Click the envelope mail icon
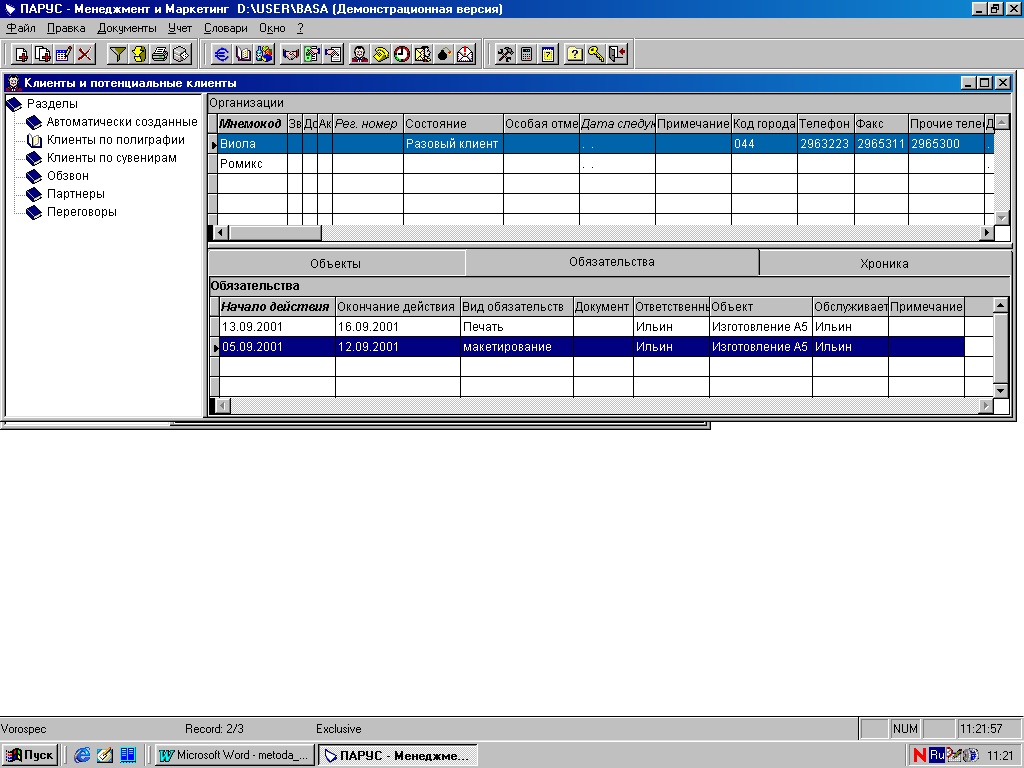Viewport: 1024px width, 768px height. click(465, 54)
